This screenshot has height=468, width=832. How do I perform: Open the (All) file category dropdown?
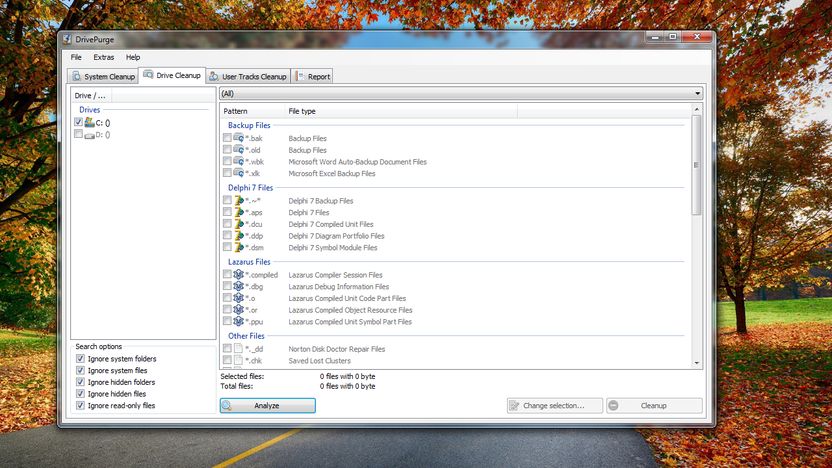tap(461, 93)
